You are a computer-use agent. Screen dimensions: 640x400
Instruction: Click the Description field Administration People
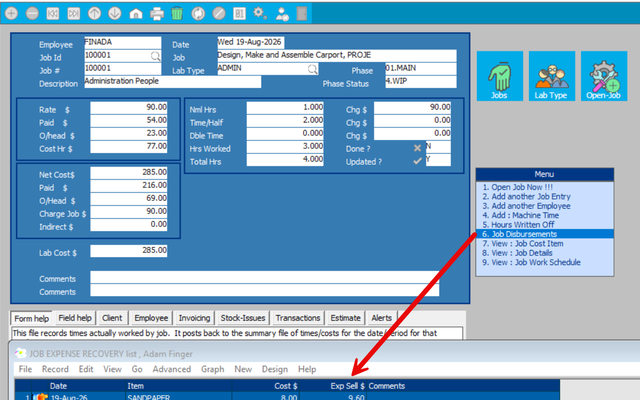pyautogui.click(x=172, y=82)
